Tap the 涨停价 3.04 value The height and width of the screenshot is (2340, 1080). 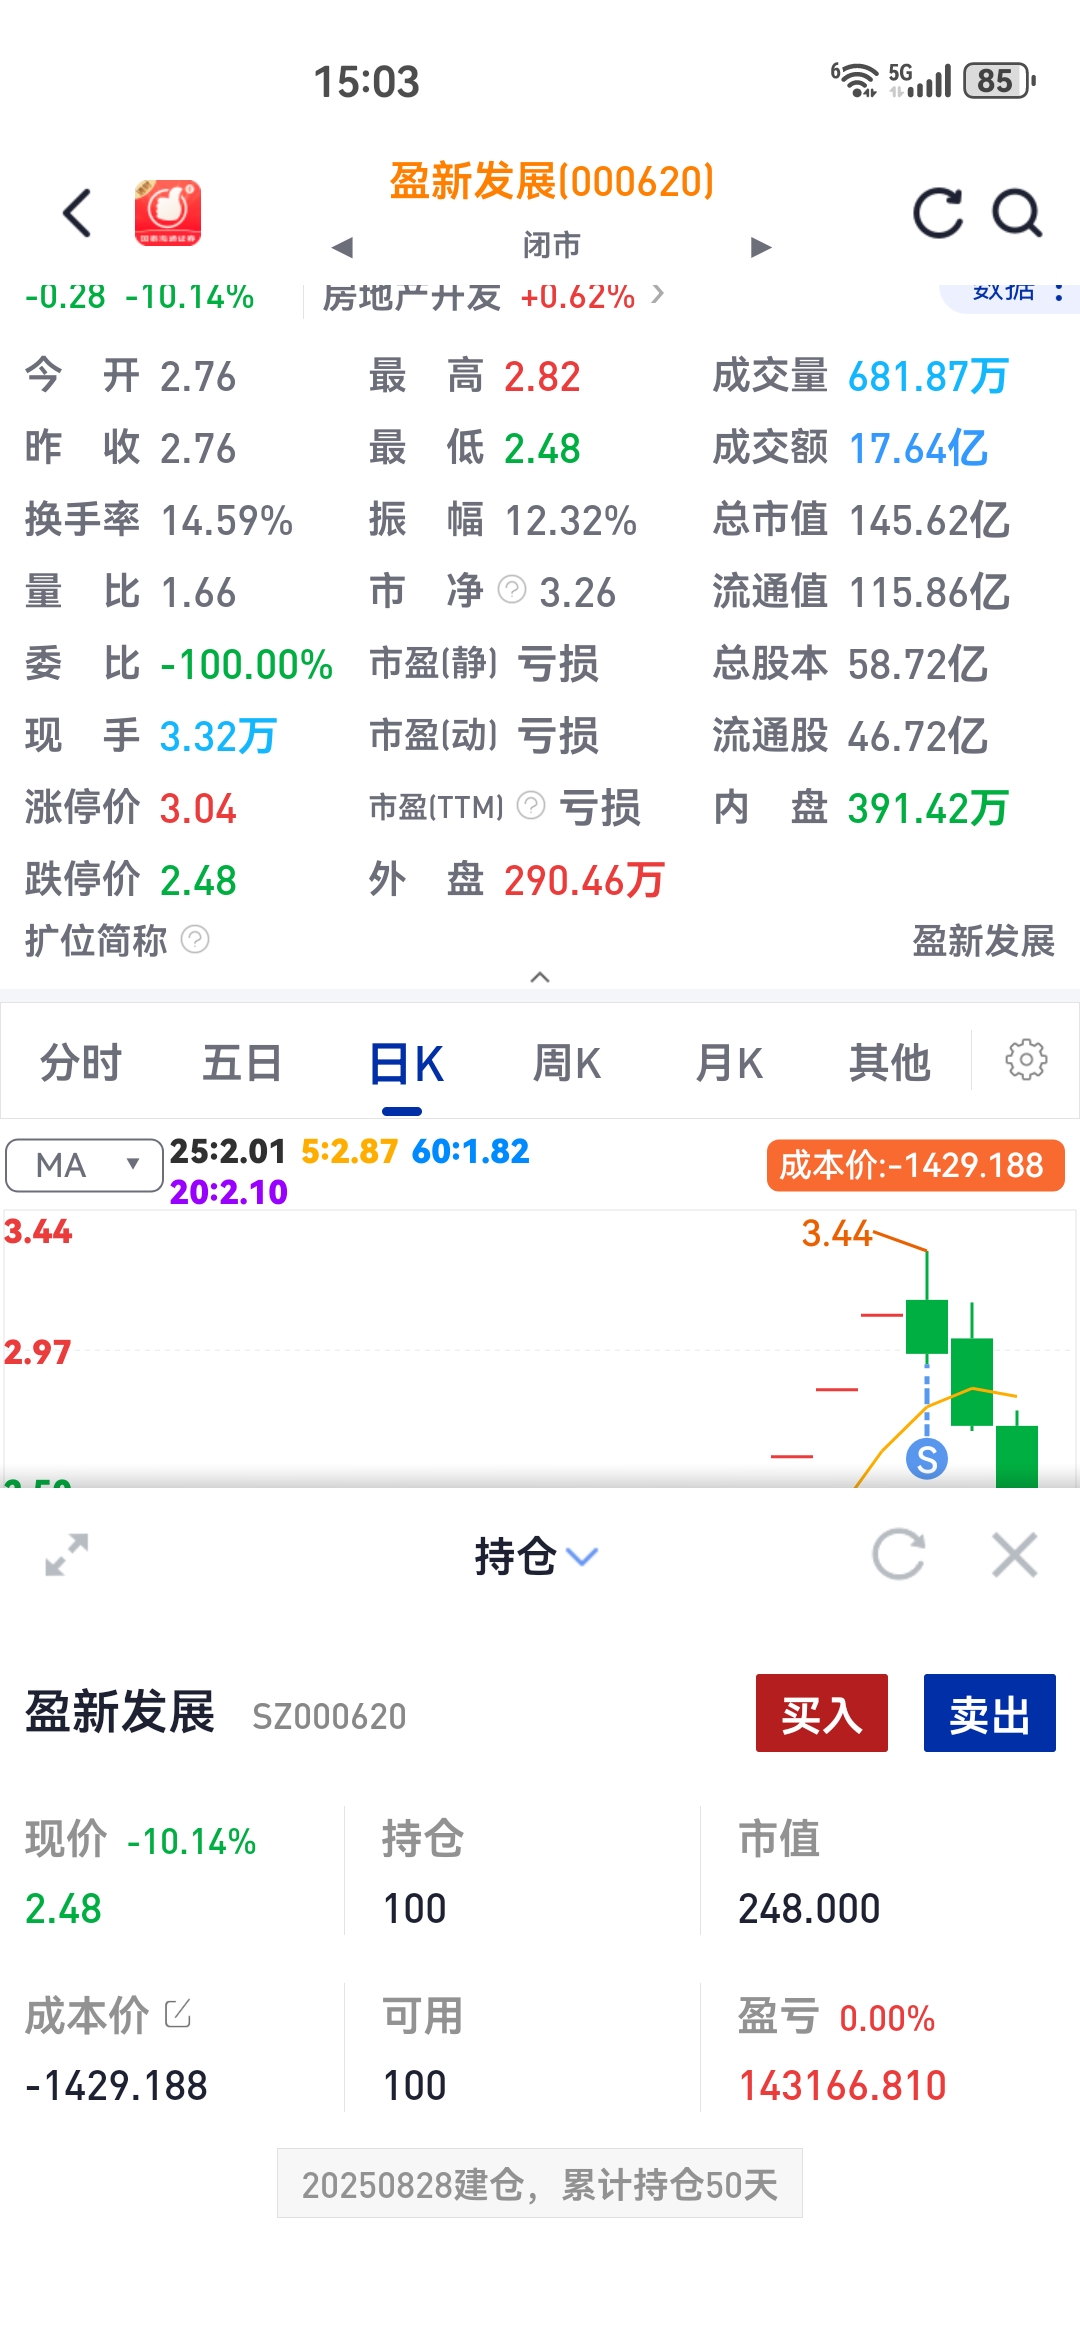[x=198, y=808]
